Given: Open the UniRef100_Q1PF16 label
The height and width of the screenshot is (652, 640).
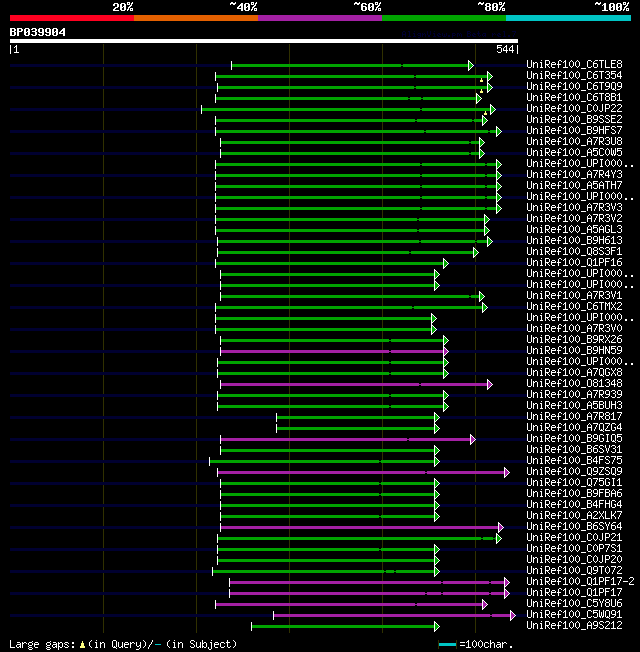Looking at the screenshot, I should click(574, 262).
